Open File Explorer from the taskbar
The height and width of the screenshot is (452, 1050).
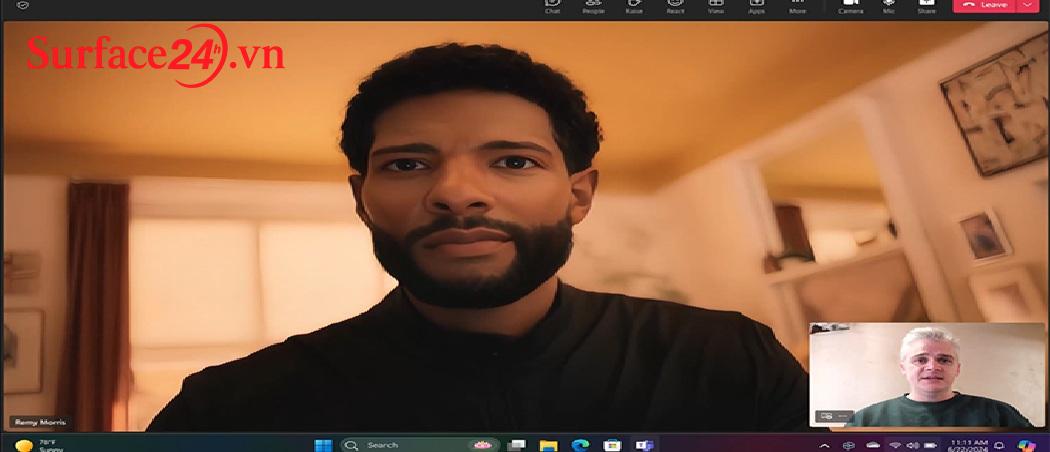[x=548, y=444]
